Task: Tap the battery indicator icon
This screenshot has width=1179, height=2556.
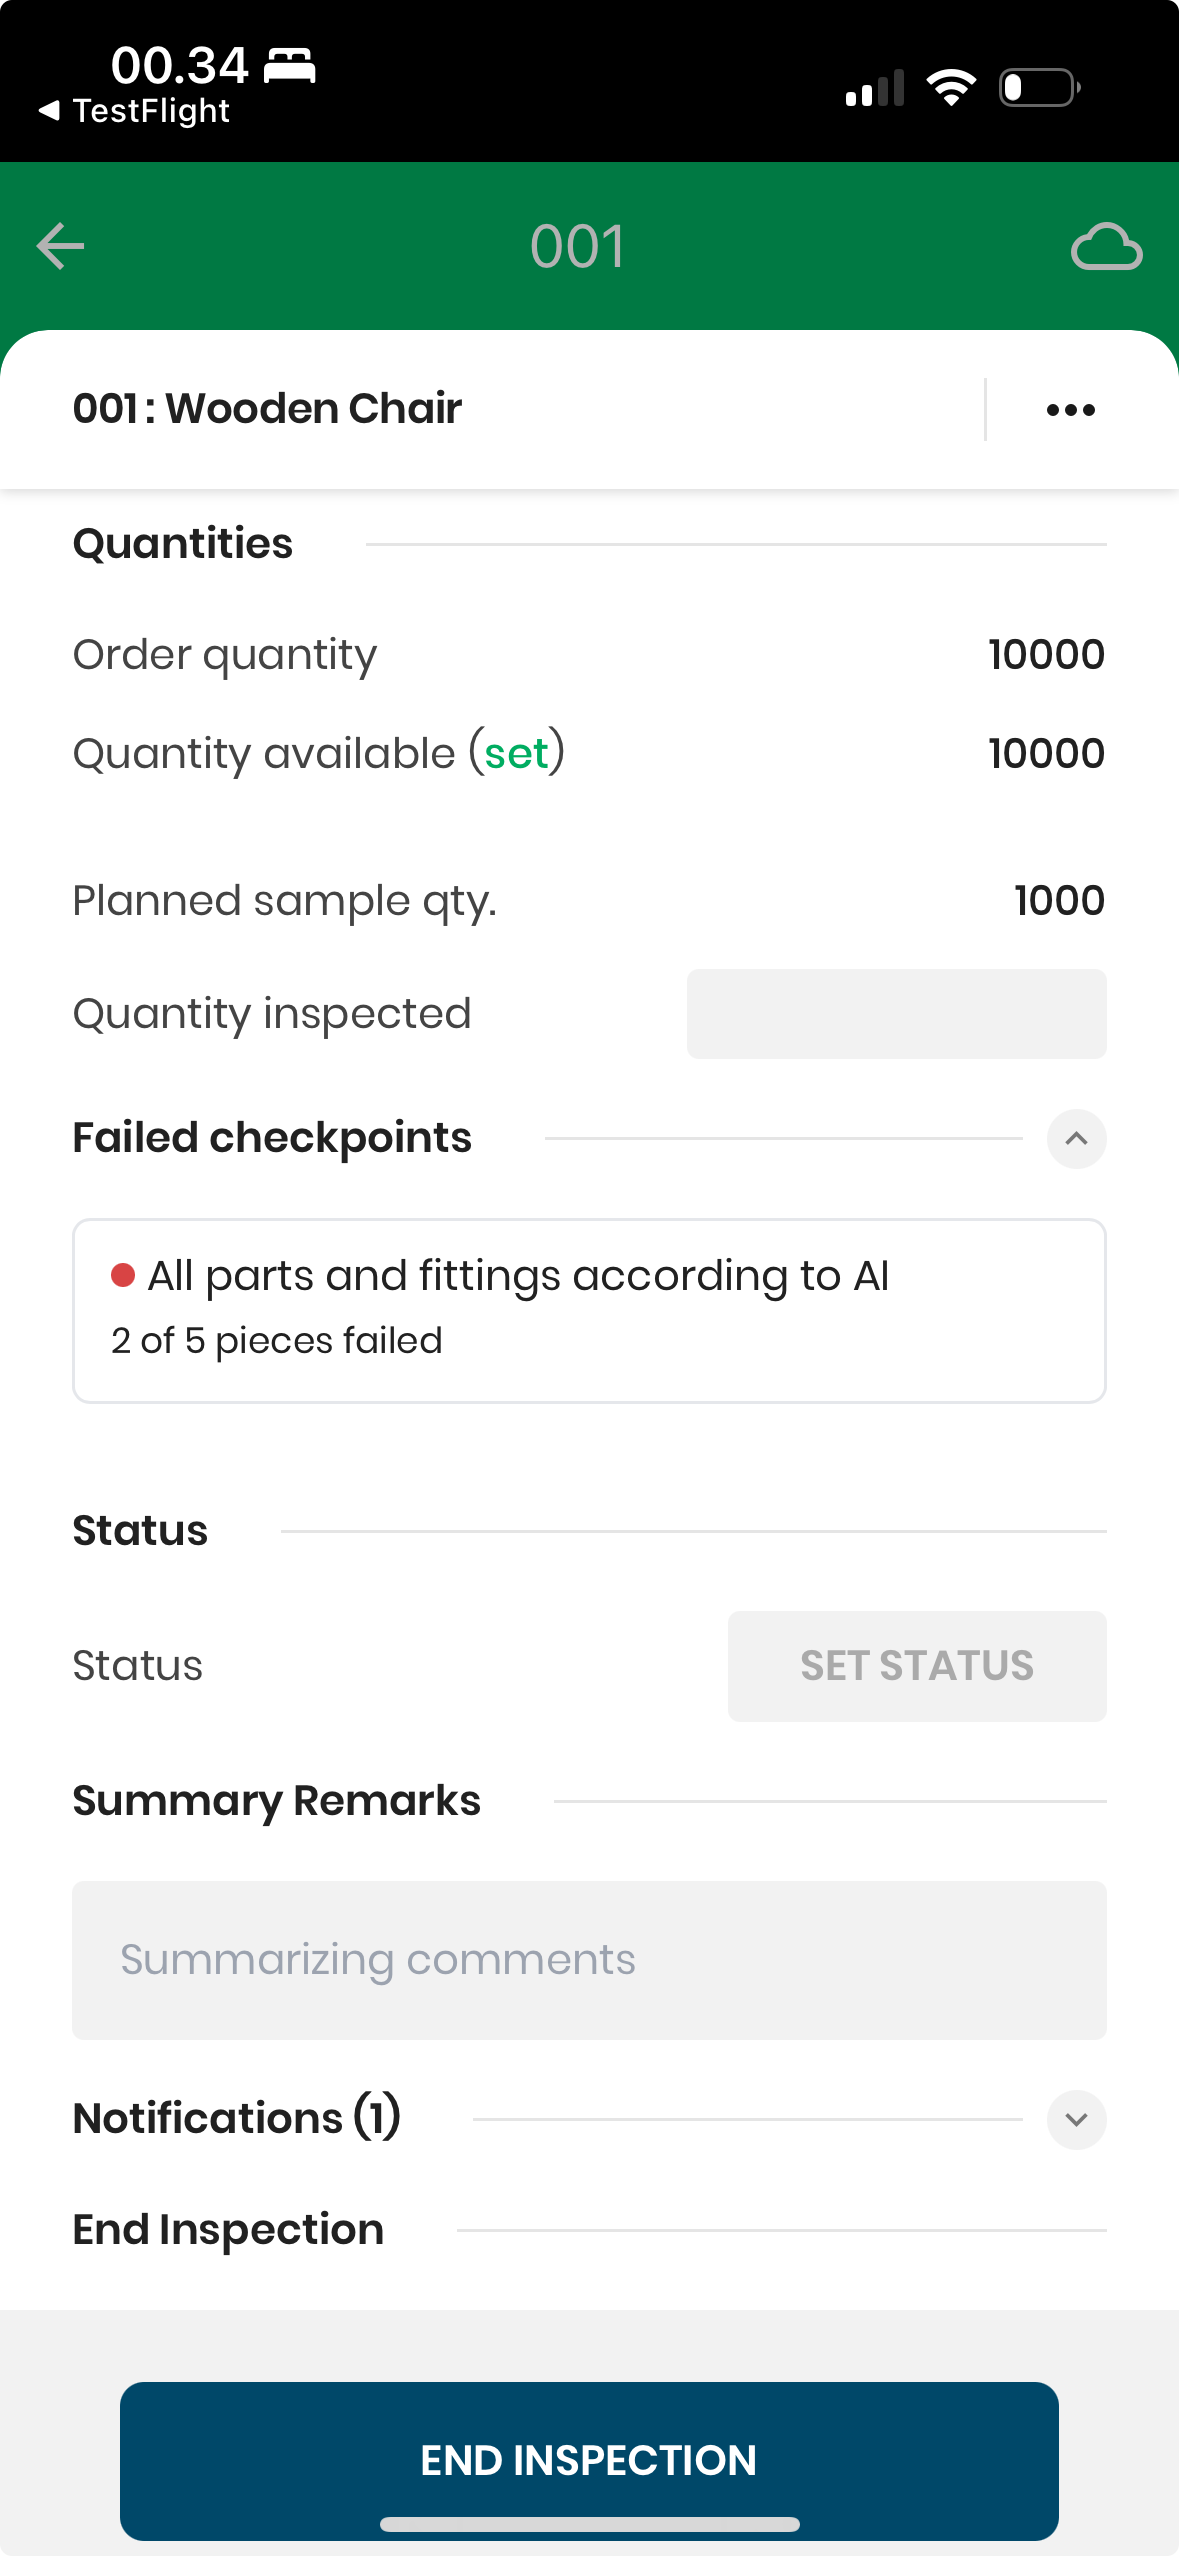Action: click(x=1039, y=88)
